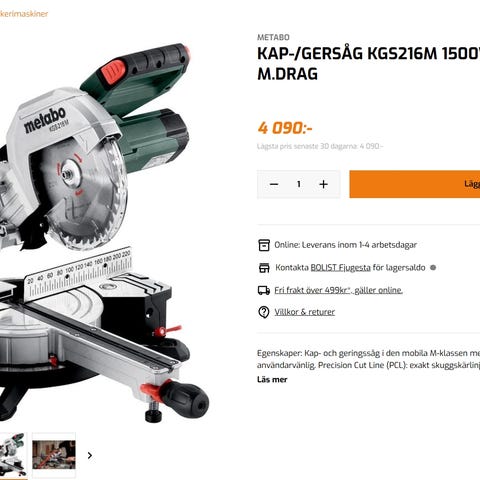Click the grey stock status dot

pos(433,268)
